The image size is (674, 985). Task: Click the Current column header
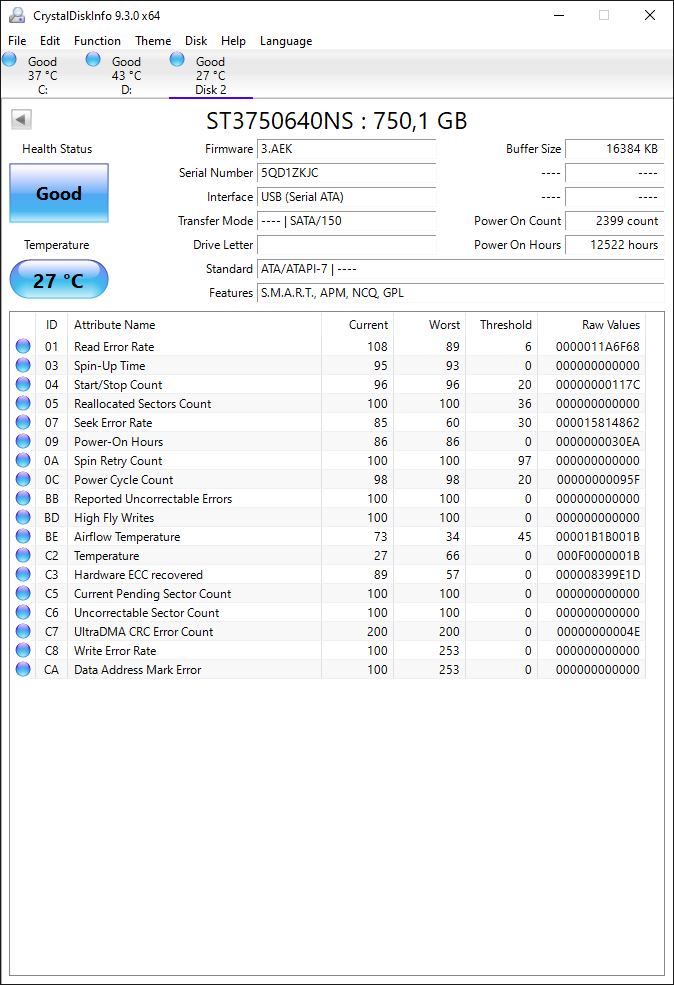tap(357, 325)
